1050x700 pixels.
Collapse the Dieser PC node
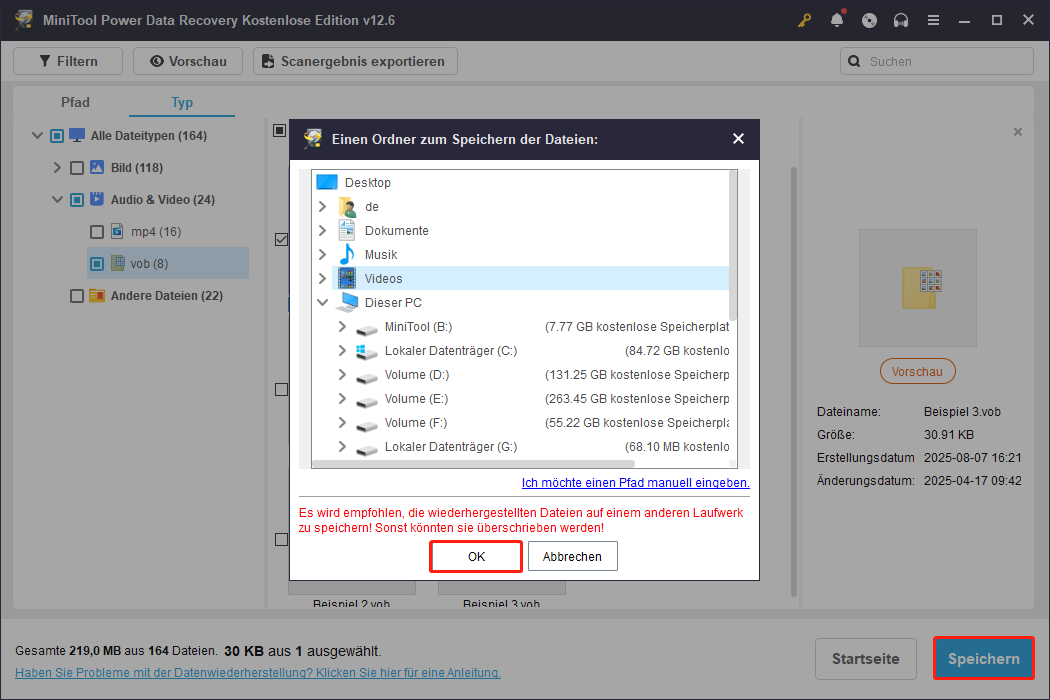pyautogui.click(x=322, y=302)
